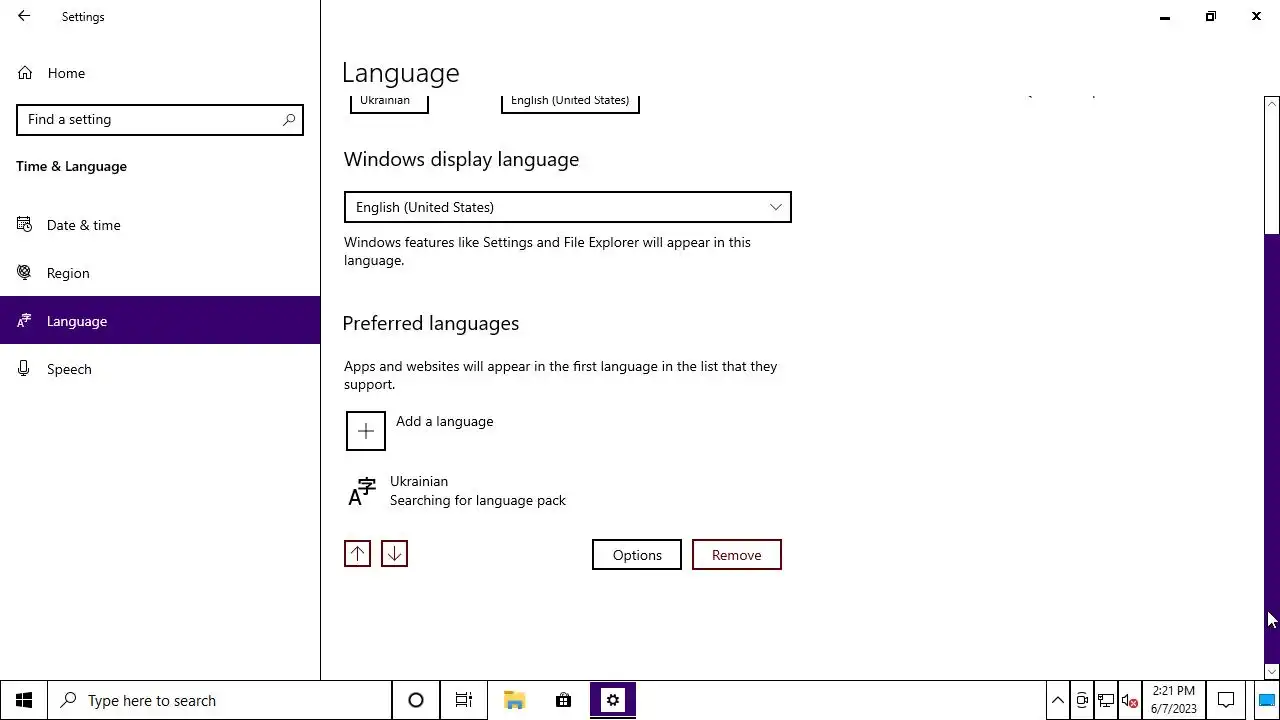This screenshot has height=720, width=1280.
Task: Click the Add a language label
Action: (445, 421)
